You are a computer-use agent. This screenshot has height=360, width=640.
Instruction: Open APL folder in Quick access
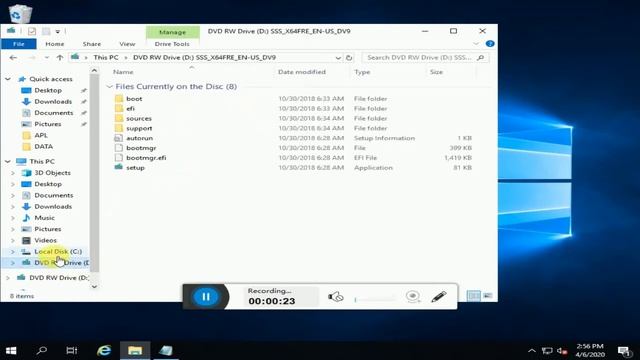40,135
